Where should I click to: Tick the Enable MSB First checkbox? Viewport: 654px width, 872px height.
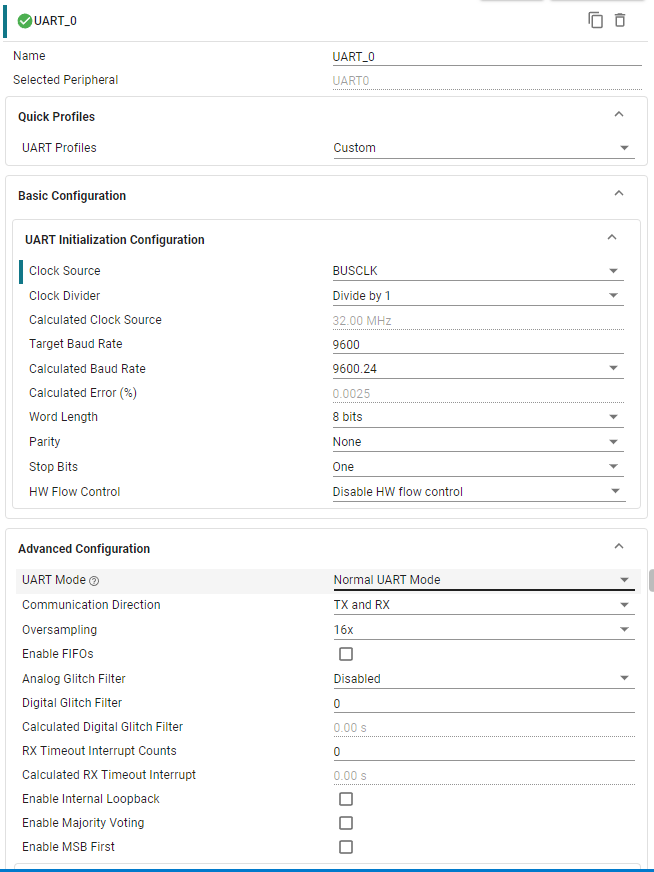346,847
